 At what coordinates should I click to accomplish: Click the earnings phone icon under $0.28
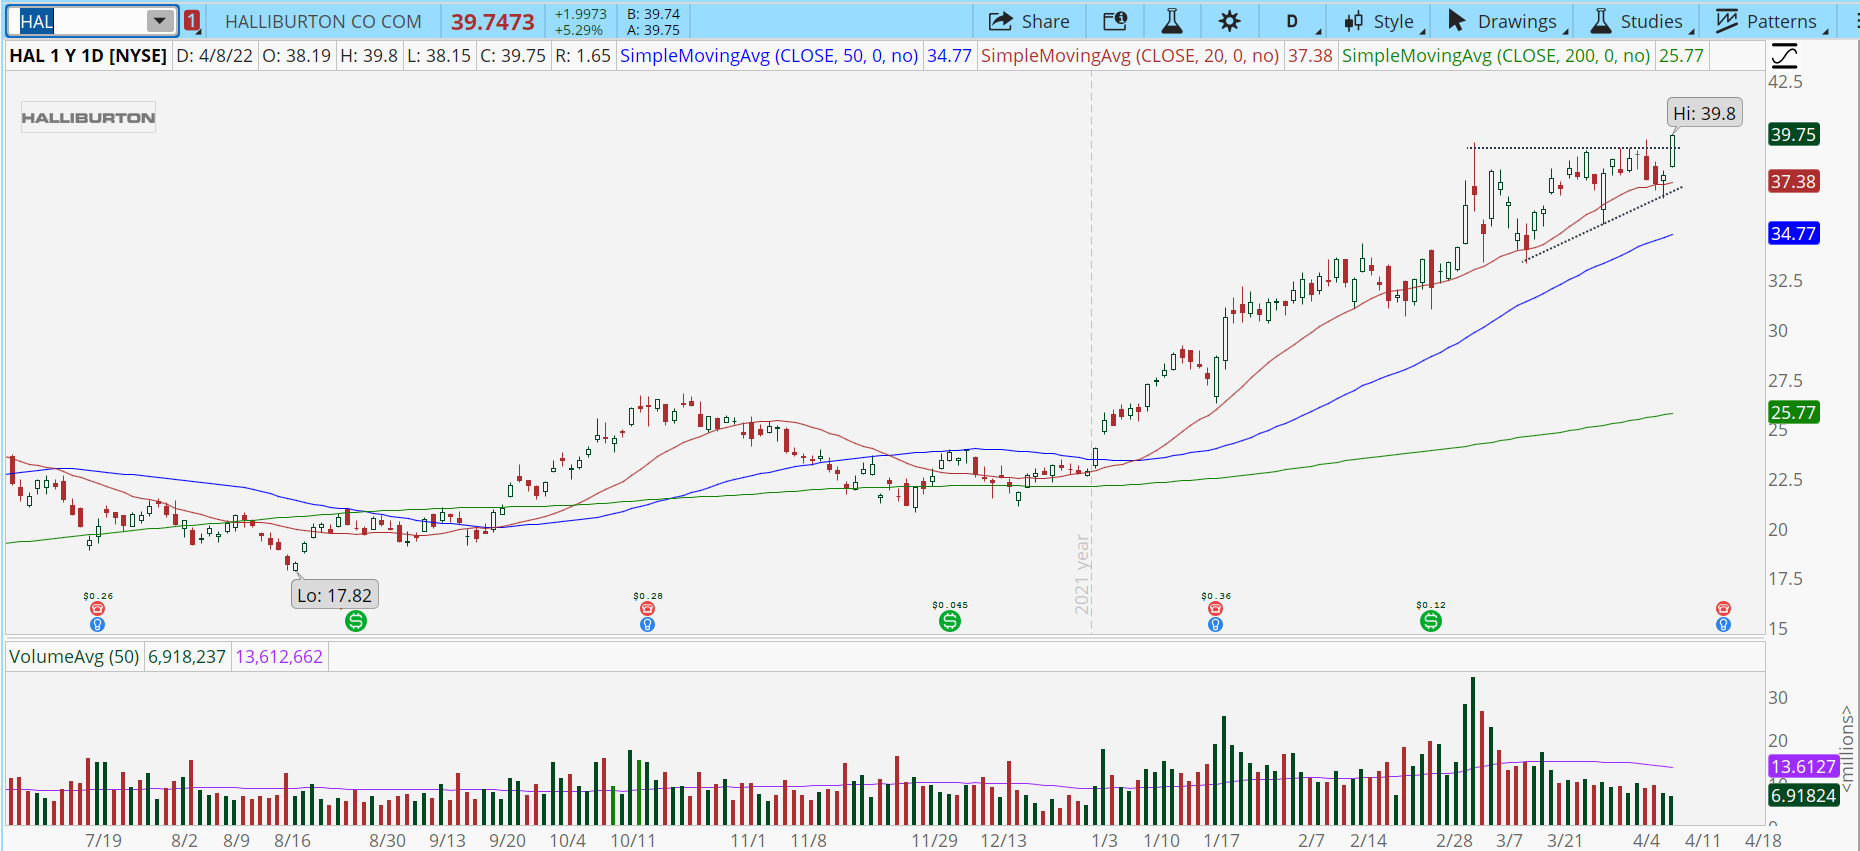point(647,608)
